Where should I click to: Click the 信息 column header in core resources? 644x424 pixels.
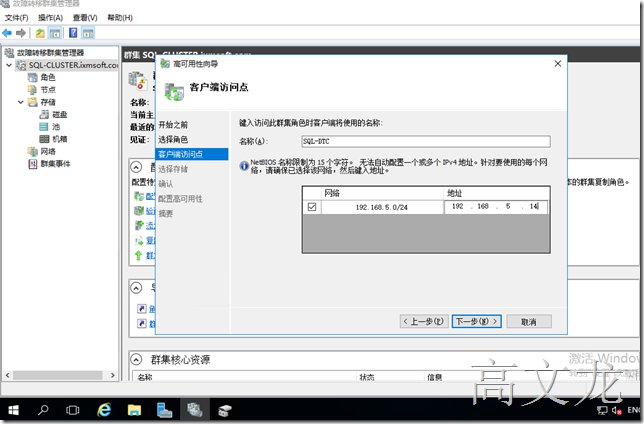[435, 377]
